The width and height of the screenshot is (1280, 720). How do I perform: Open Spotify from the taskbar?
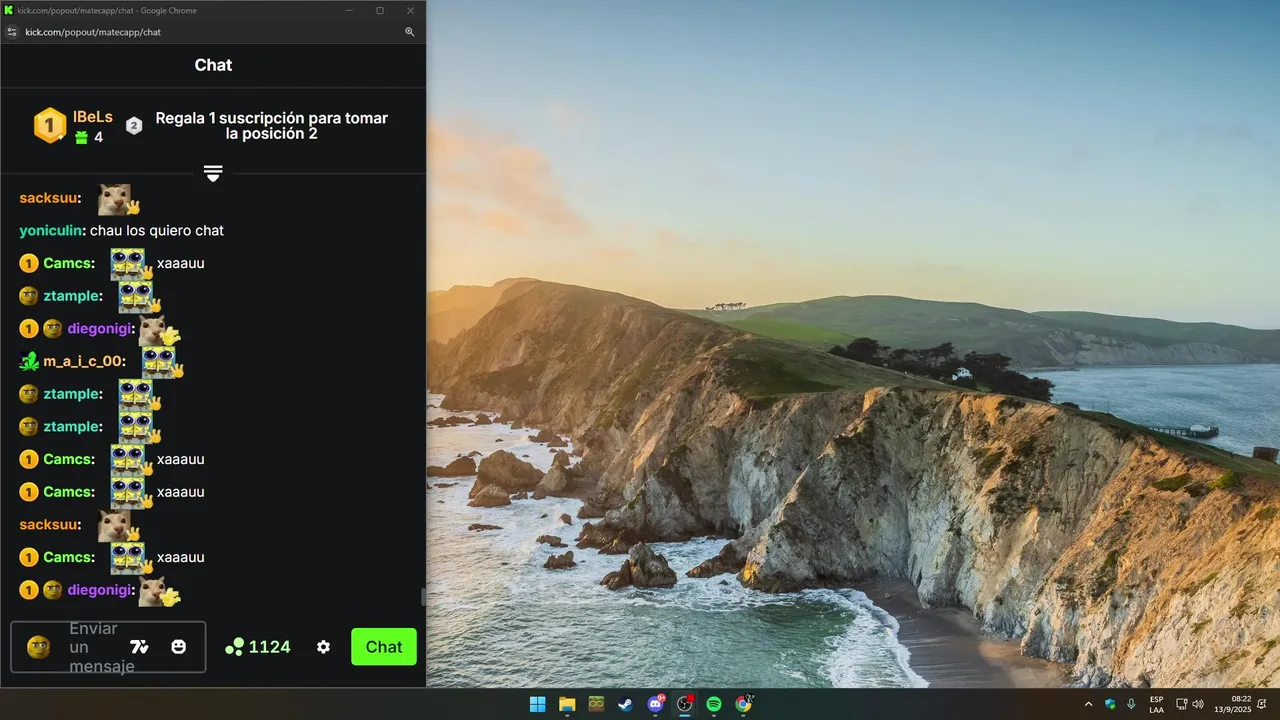pyautogui.click(x=714, y=704)
